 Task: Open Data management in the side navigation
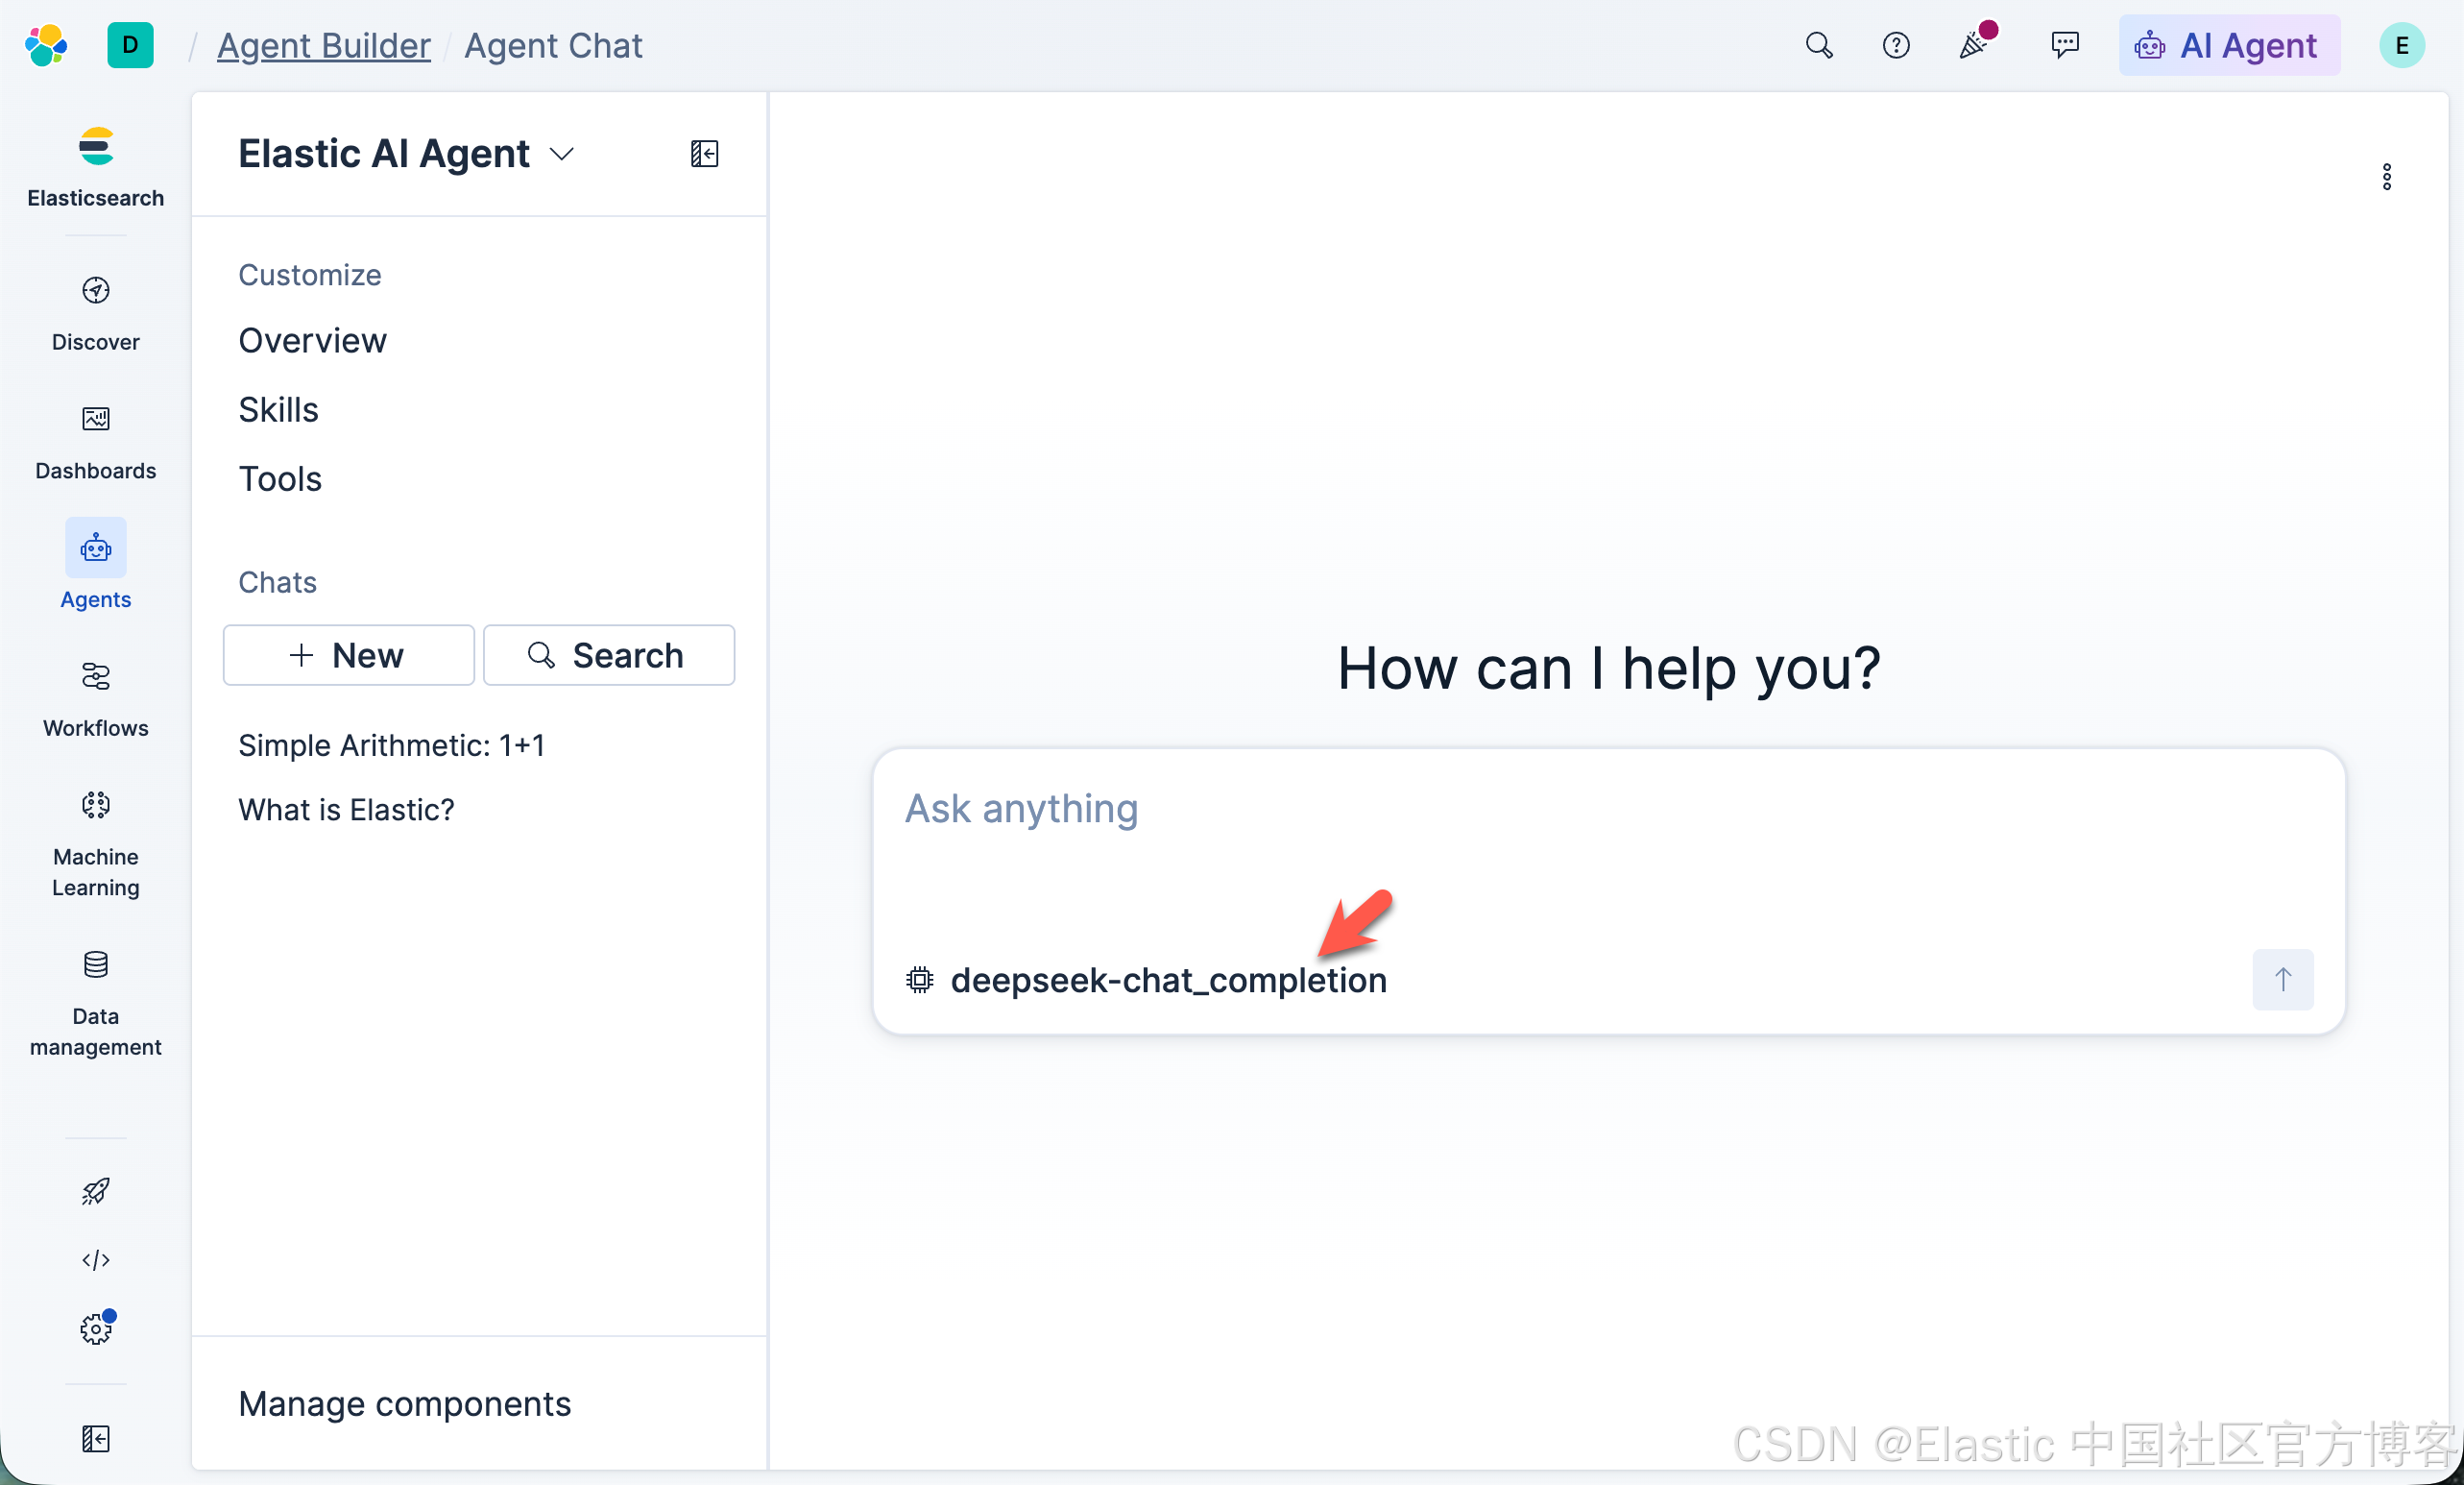tap(96, 1003)
